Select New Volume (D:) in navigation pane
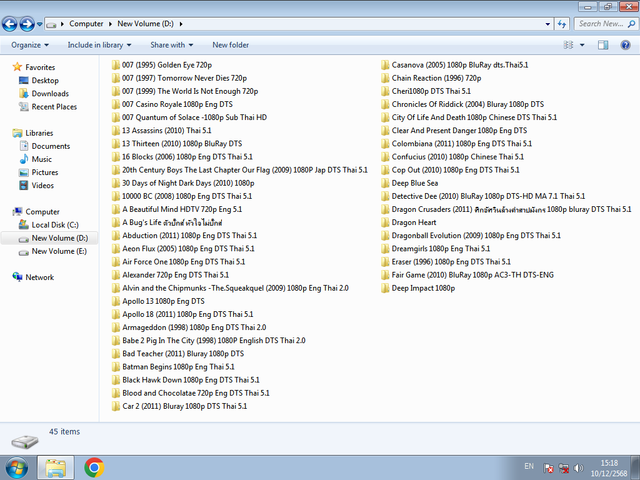 click(x=60, y=238)
